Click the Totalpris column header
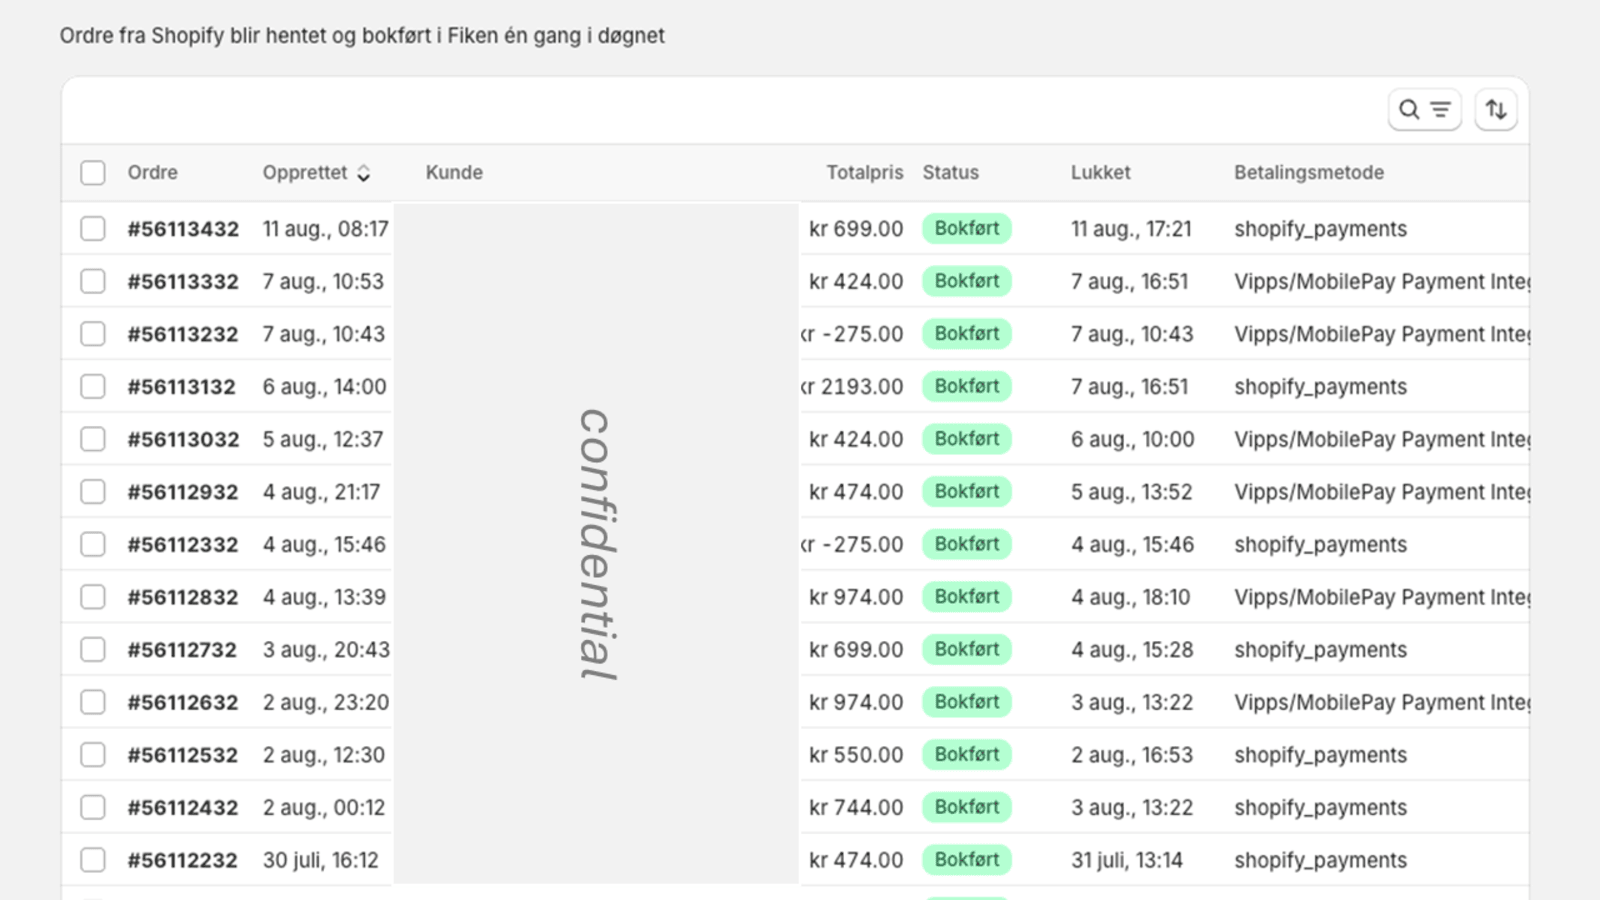Image resolution: width=1600 pixels, height=900 pixels. click(x=864, y=173)
